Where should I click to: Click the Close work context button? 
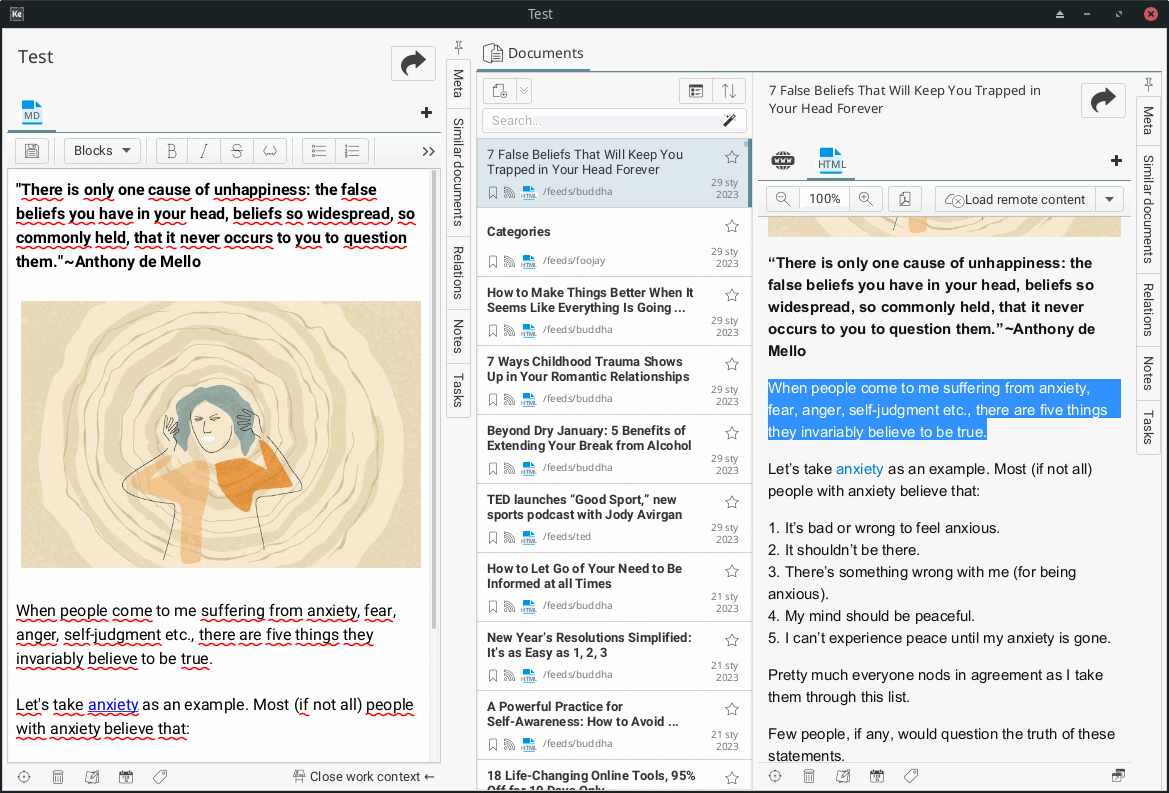pos(364,776)
